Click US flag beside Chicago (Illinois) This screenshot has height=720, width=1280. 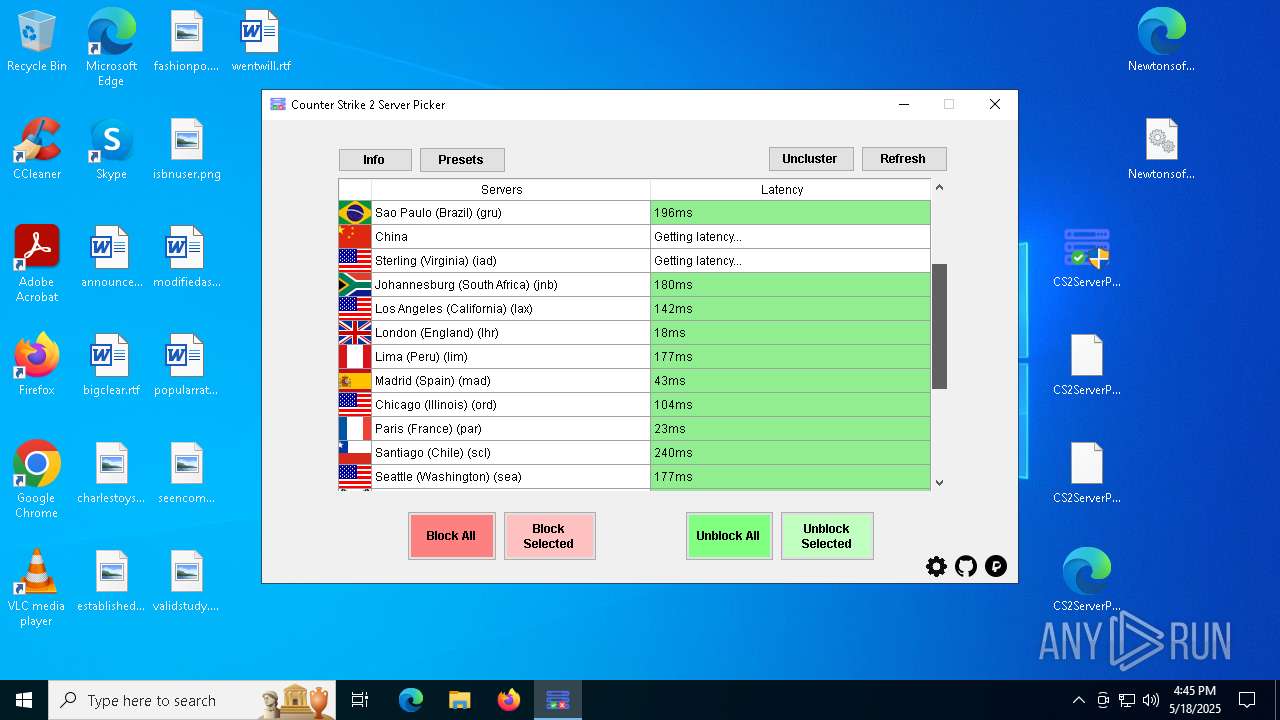tap(355, 405)
